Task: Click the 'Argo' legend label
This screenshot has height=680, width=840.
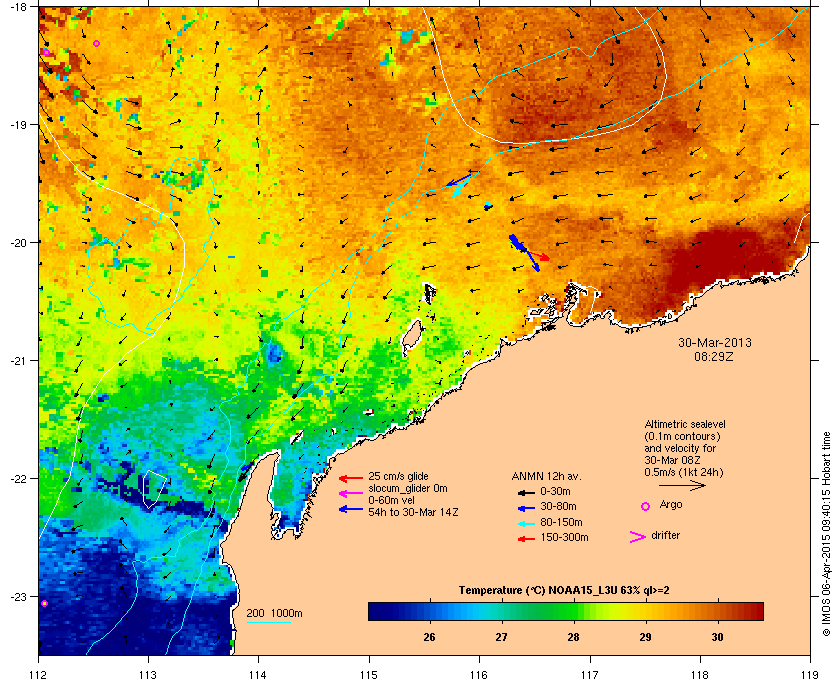Action: (671, 505)
